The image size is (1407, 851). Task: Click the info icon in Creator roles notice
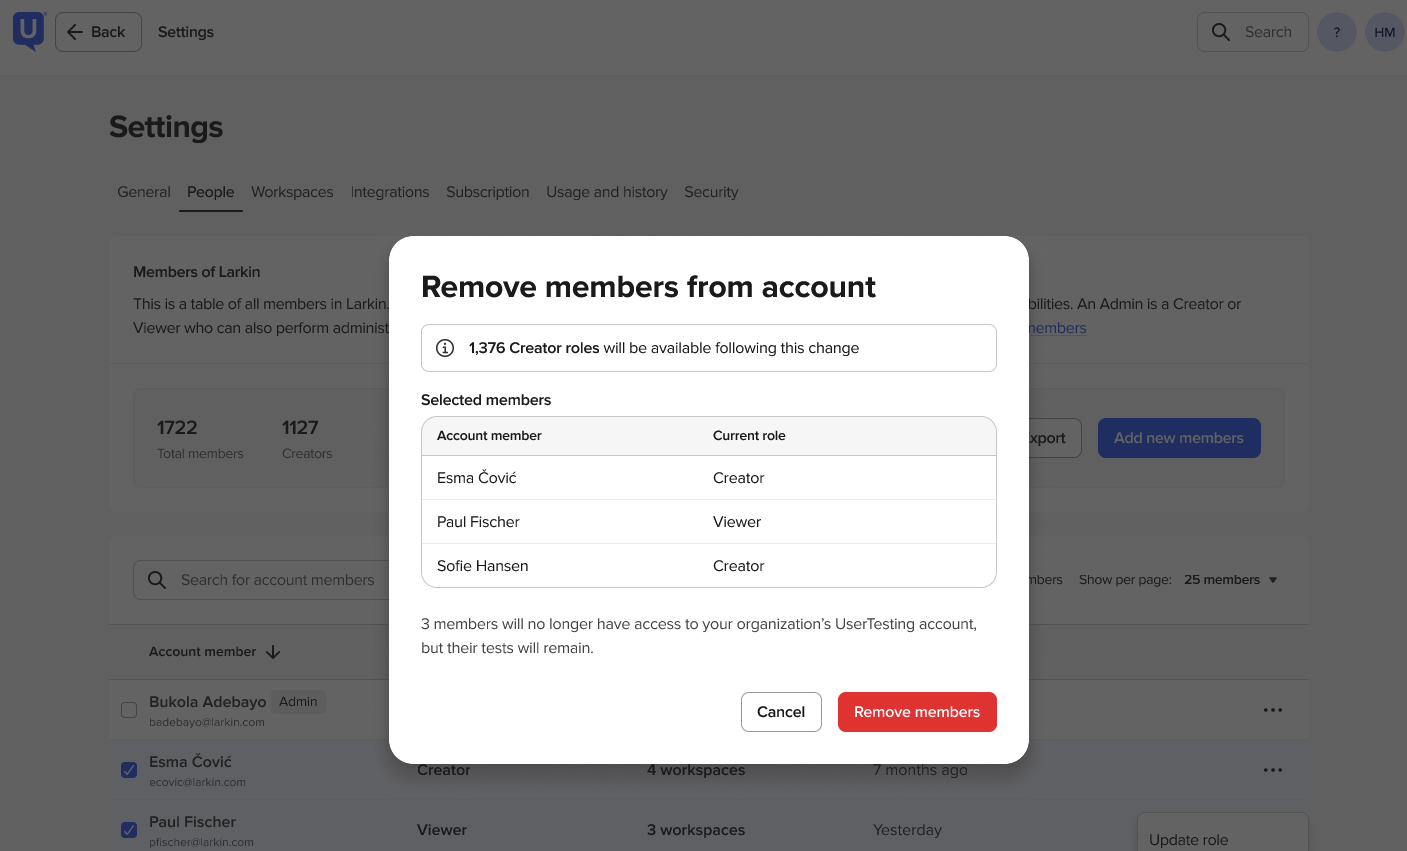445,348
